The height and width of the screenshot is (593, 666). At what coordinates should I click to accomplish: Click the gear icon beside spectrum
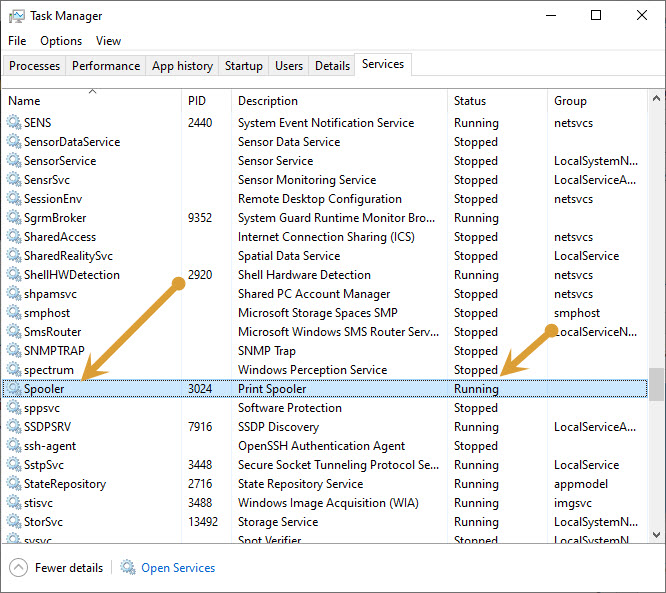coord(14,370)
